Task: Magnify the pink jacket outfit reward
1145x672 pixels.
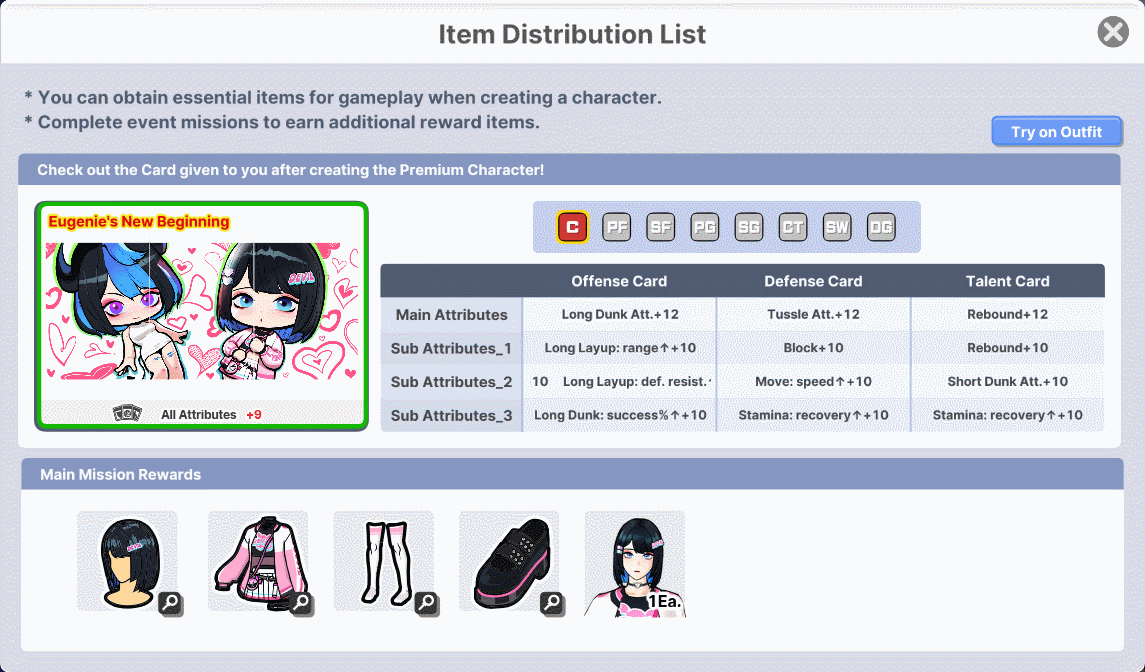Action: (x=301, y=603)
